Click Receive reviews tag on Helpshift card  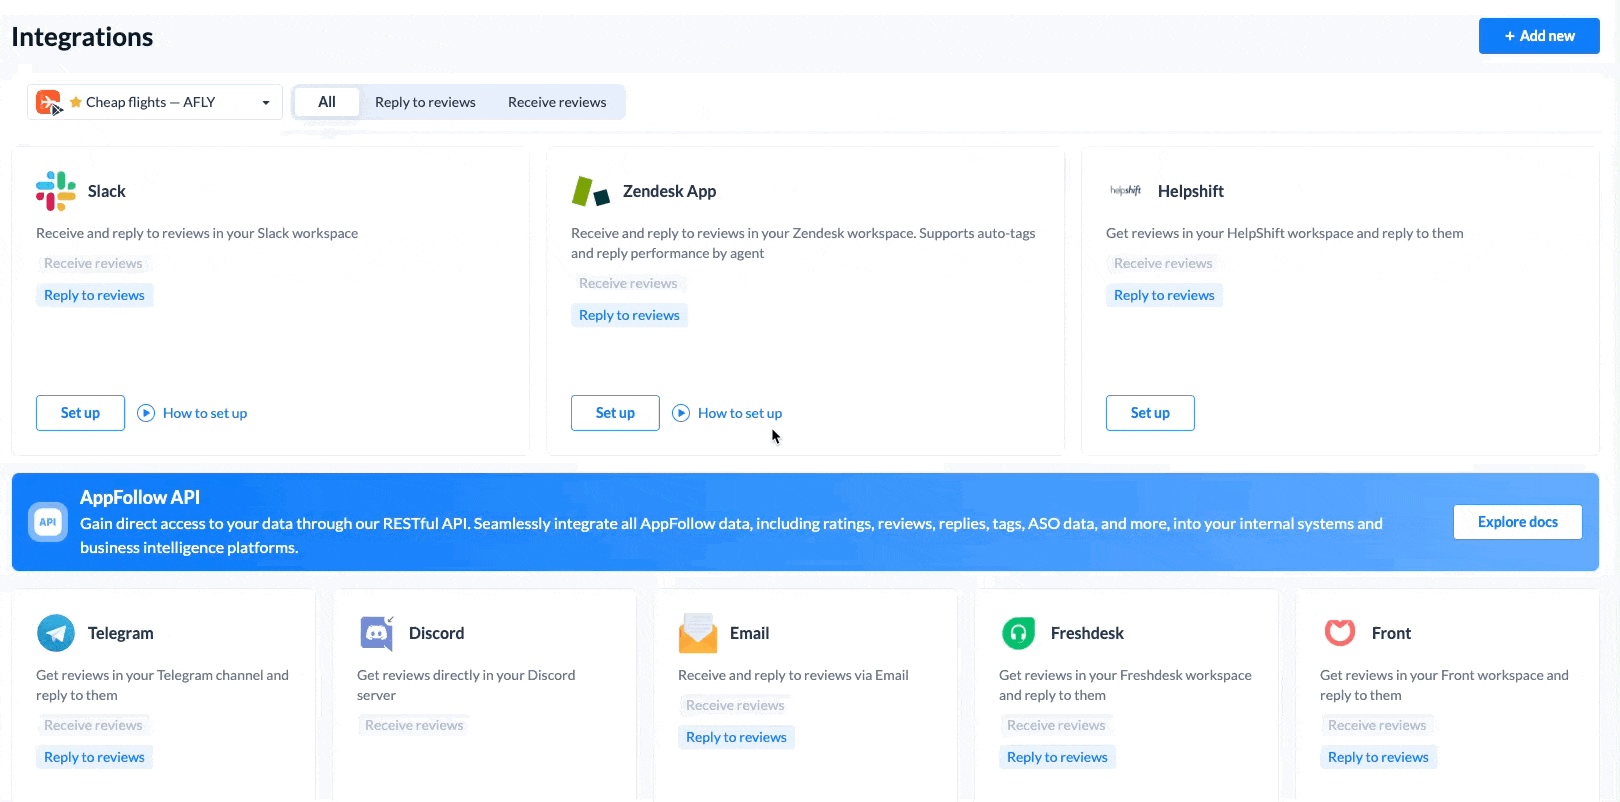1163,263
